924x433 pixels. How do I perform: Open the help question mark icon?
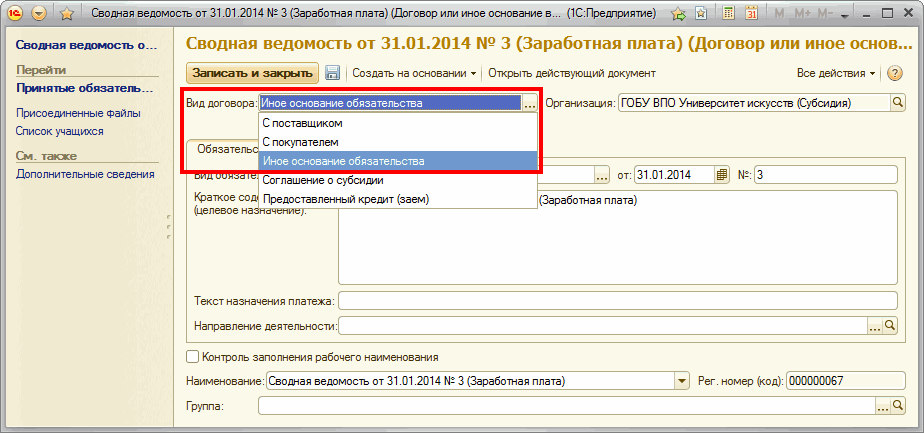pyautogui.click(x=894, y=73)
